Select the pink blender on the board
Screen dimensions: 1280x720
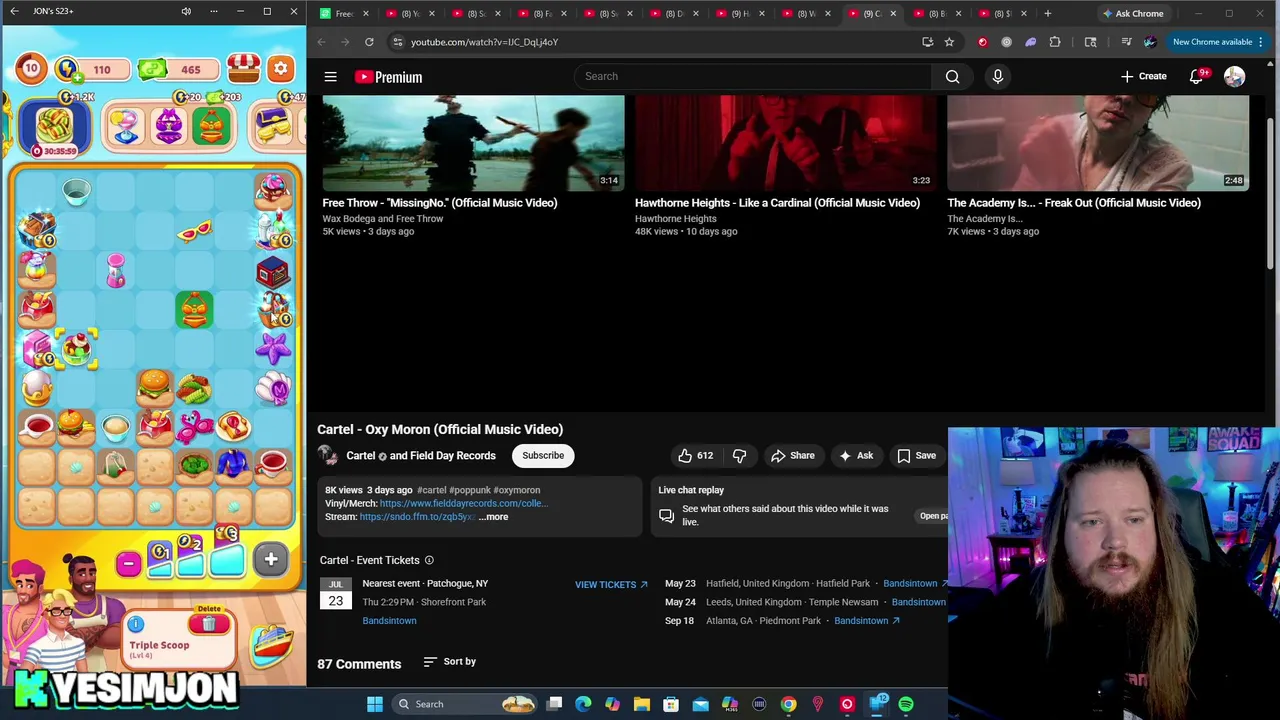coord(116,271)
